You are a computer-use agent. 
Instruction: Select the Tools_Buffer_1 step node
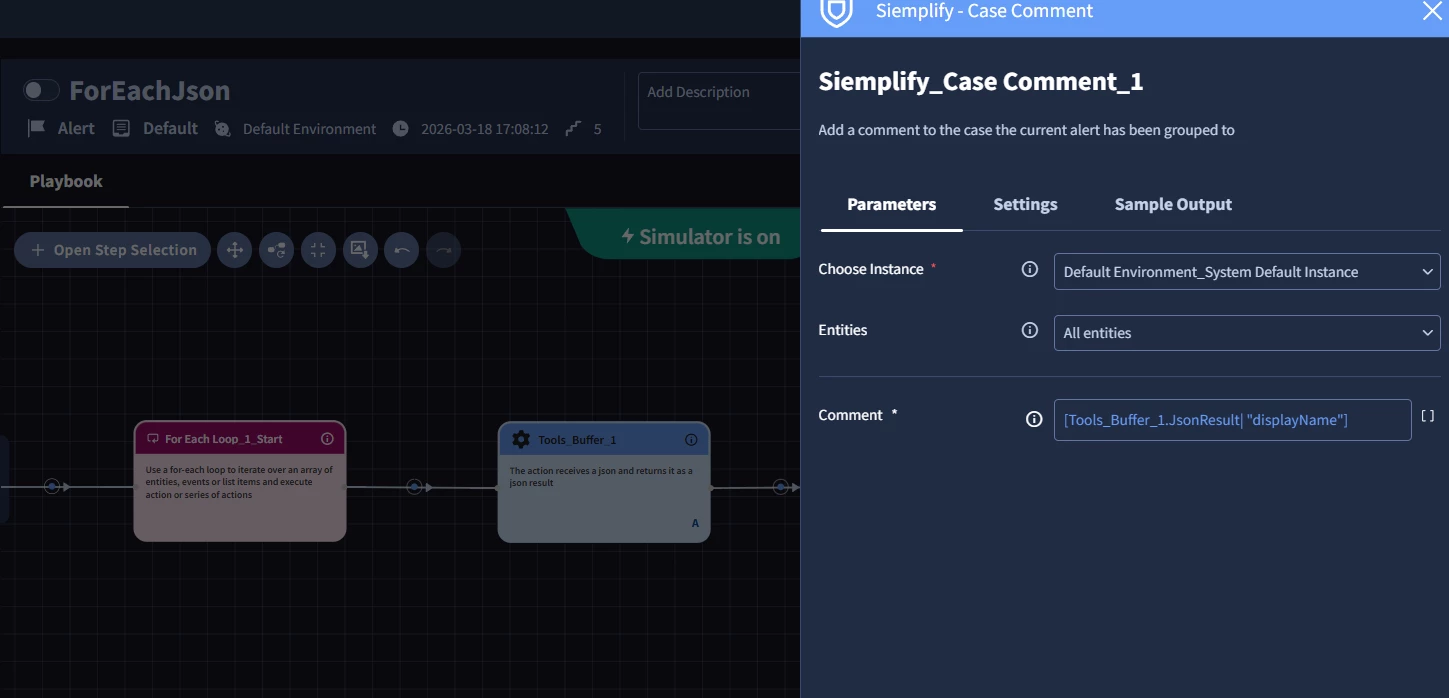(x=604, y=482)
